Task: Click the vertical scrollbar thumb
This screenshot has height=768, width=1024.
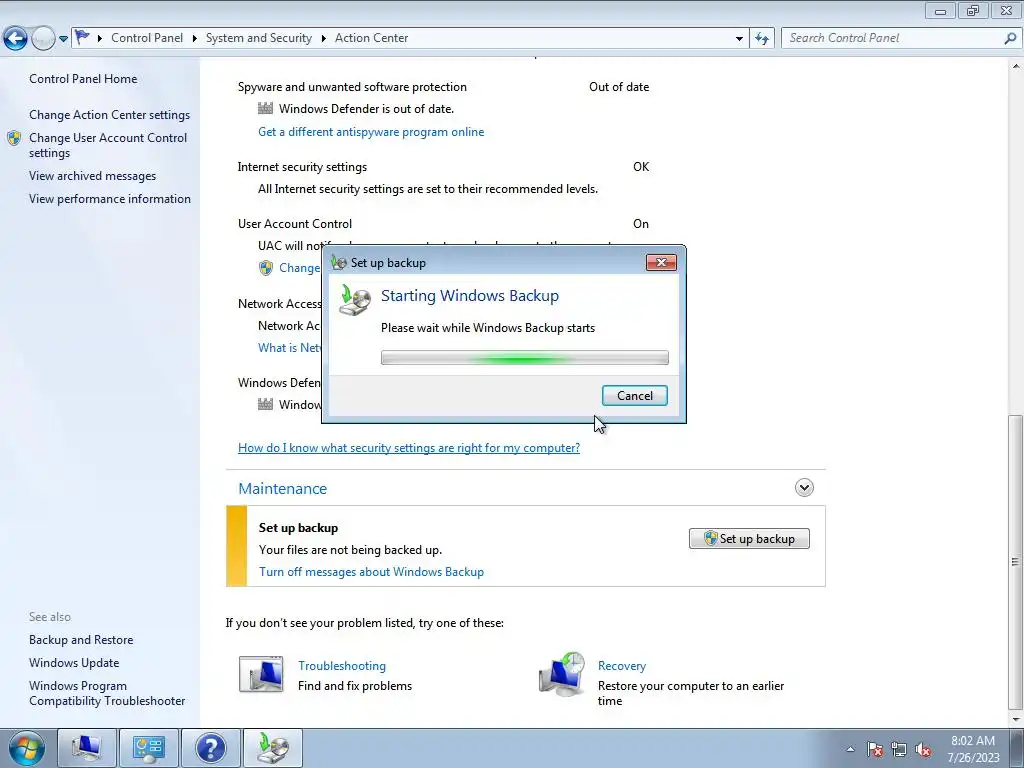Action: 1016,562
